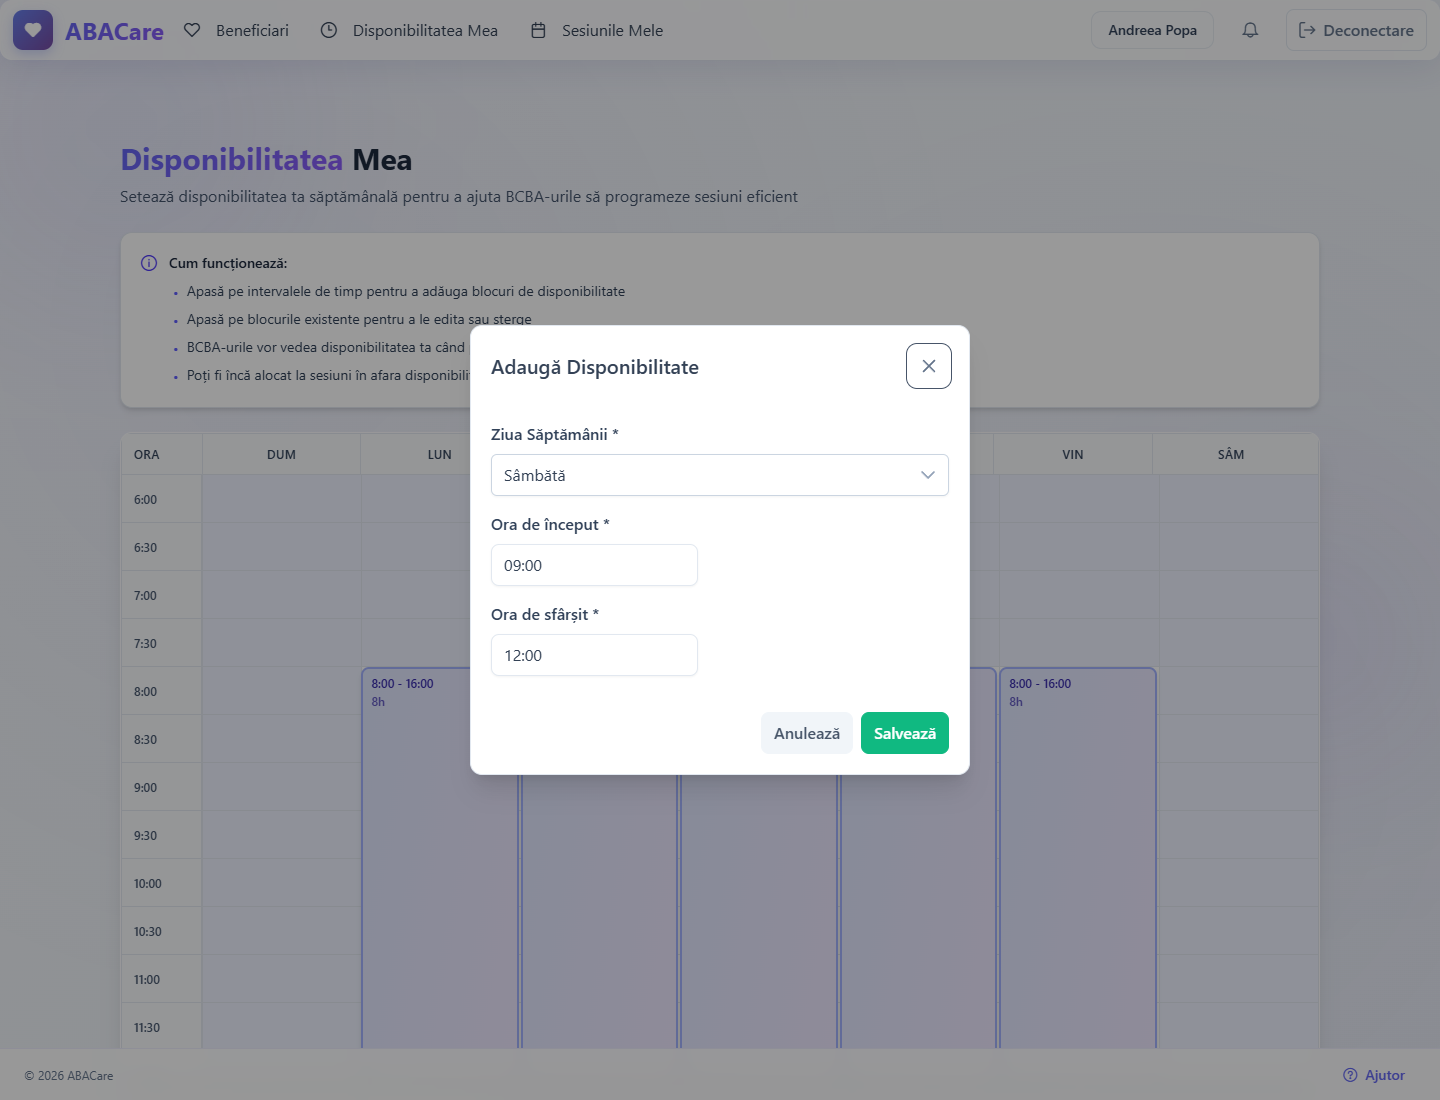This screenshot has height=1100, width=1440.
Task: Click the DUM column header
Action: [281, 454]
